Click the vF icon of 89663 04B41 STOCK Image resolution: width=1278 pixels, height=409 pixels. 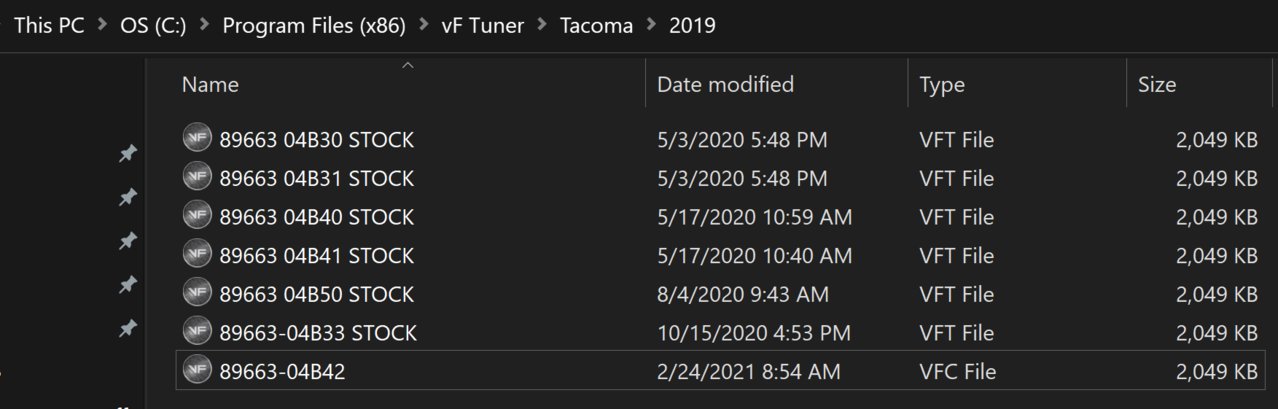pyautogui.click(x=197, y=255)
